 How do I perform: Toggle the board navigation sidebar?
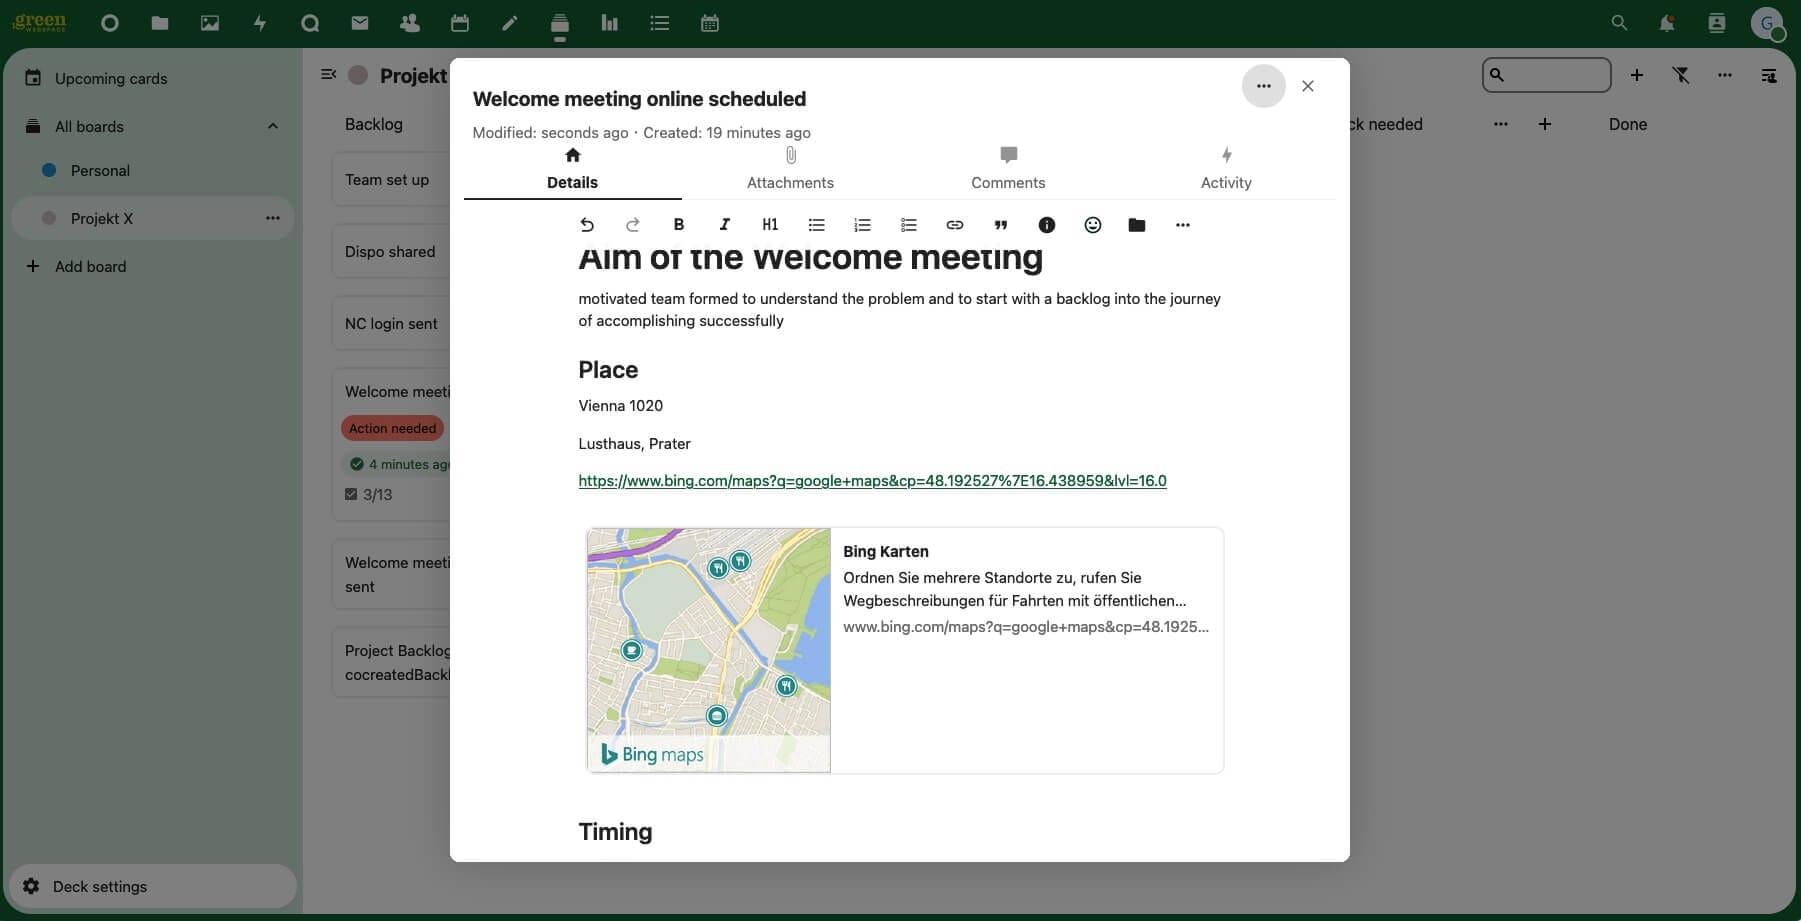pyautogui.click(x=328, y=75)
